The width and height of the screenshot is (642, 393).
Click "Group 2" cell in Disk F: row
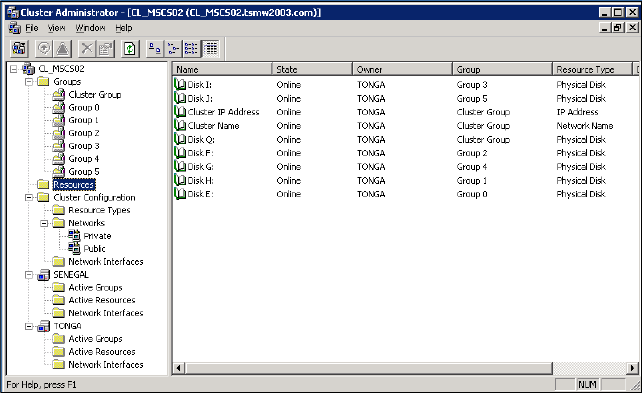pyautogui.click(x=472, y=153)
